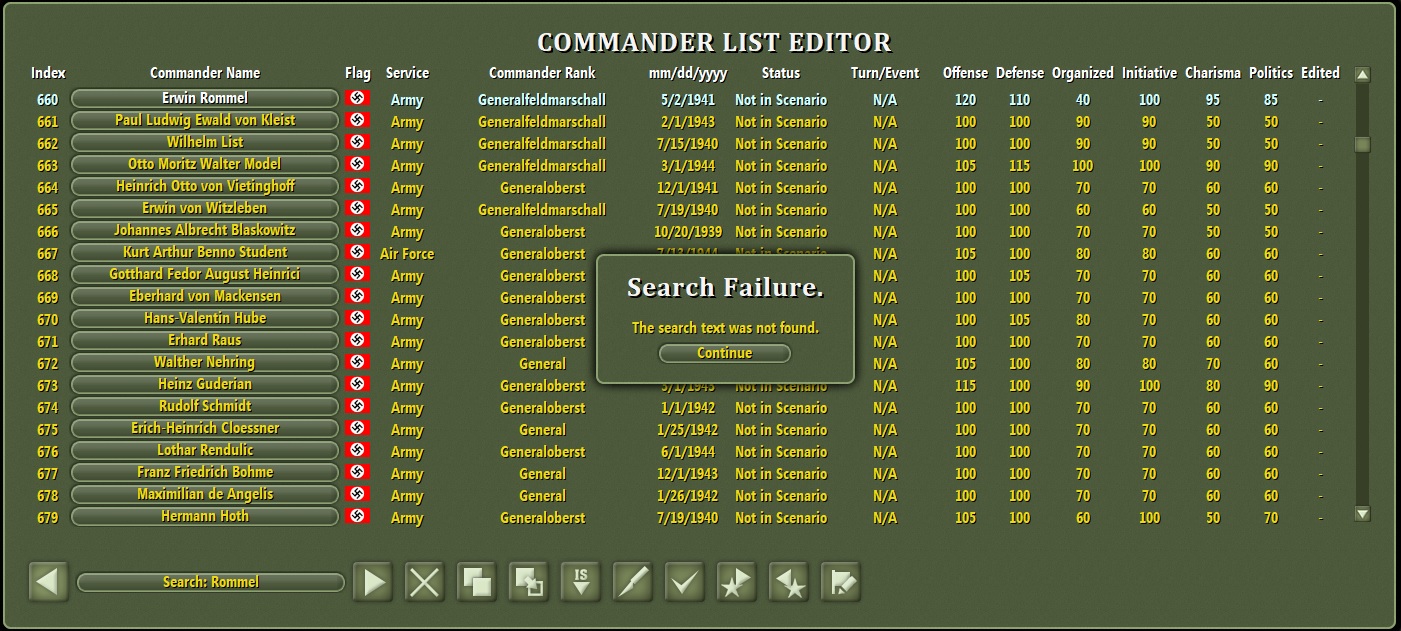This screenshot has height=631, width=1401.
Task: Open the Erwin Rommel commander name button
Action: tap(205, 98)
